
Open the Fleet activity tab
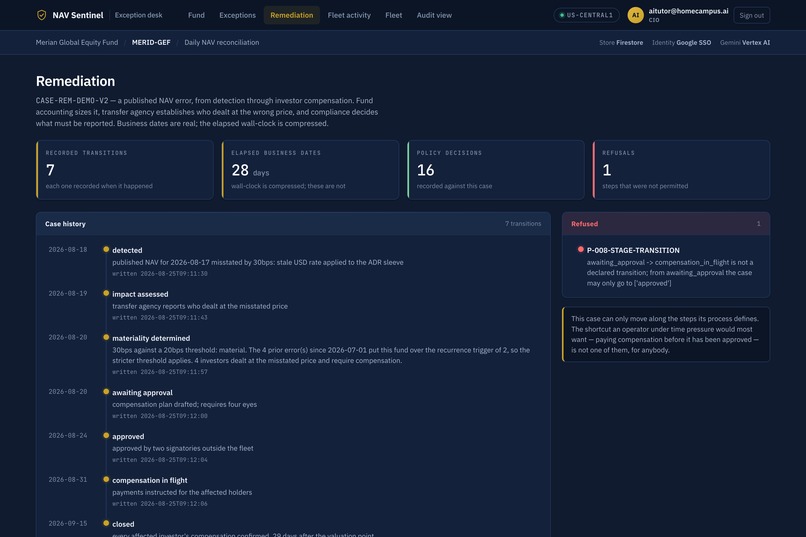(349, 15)
